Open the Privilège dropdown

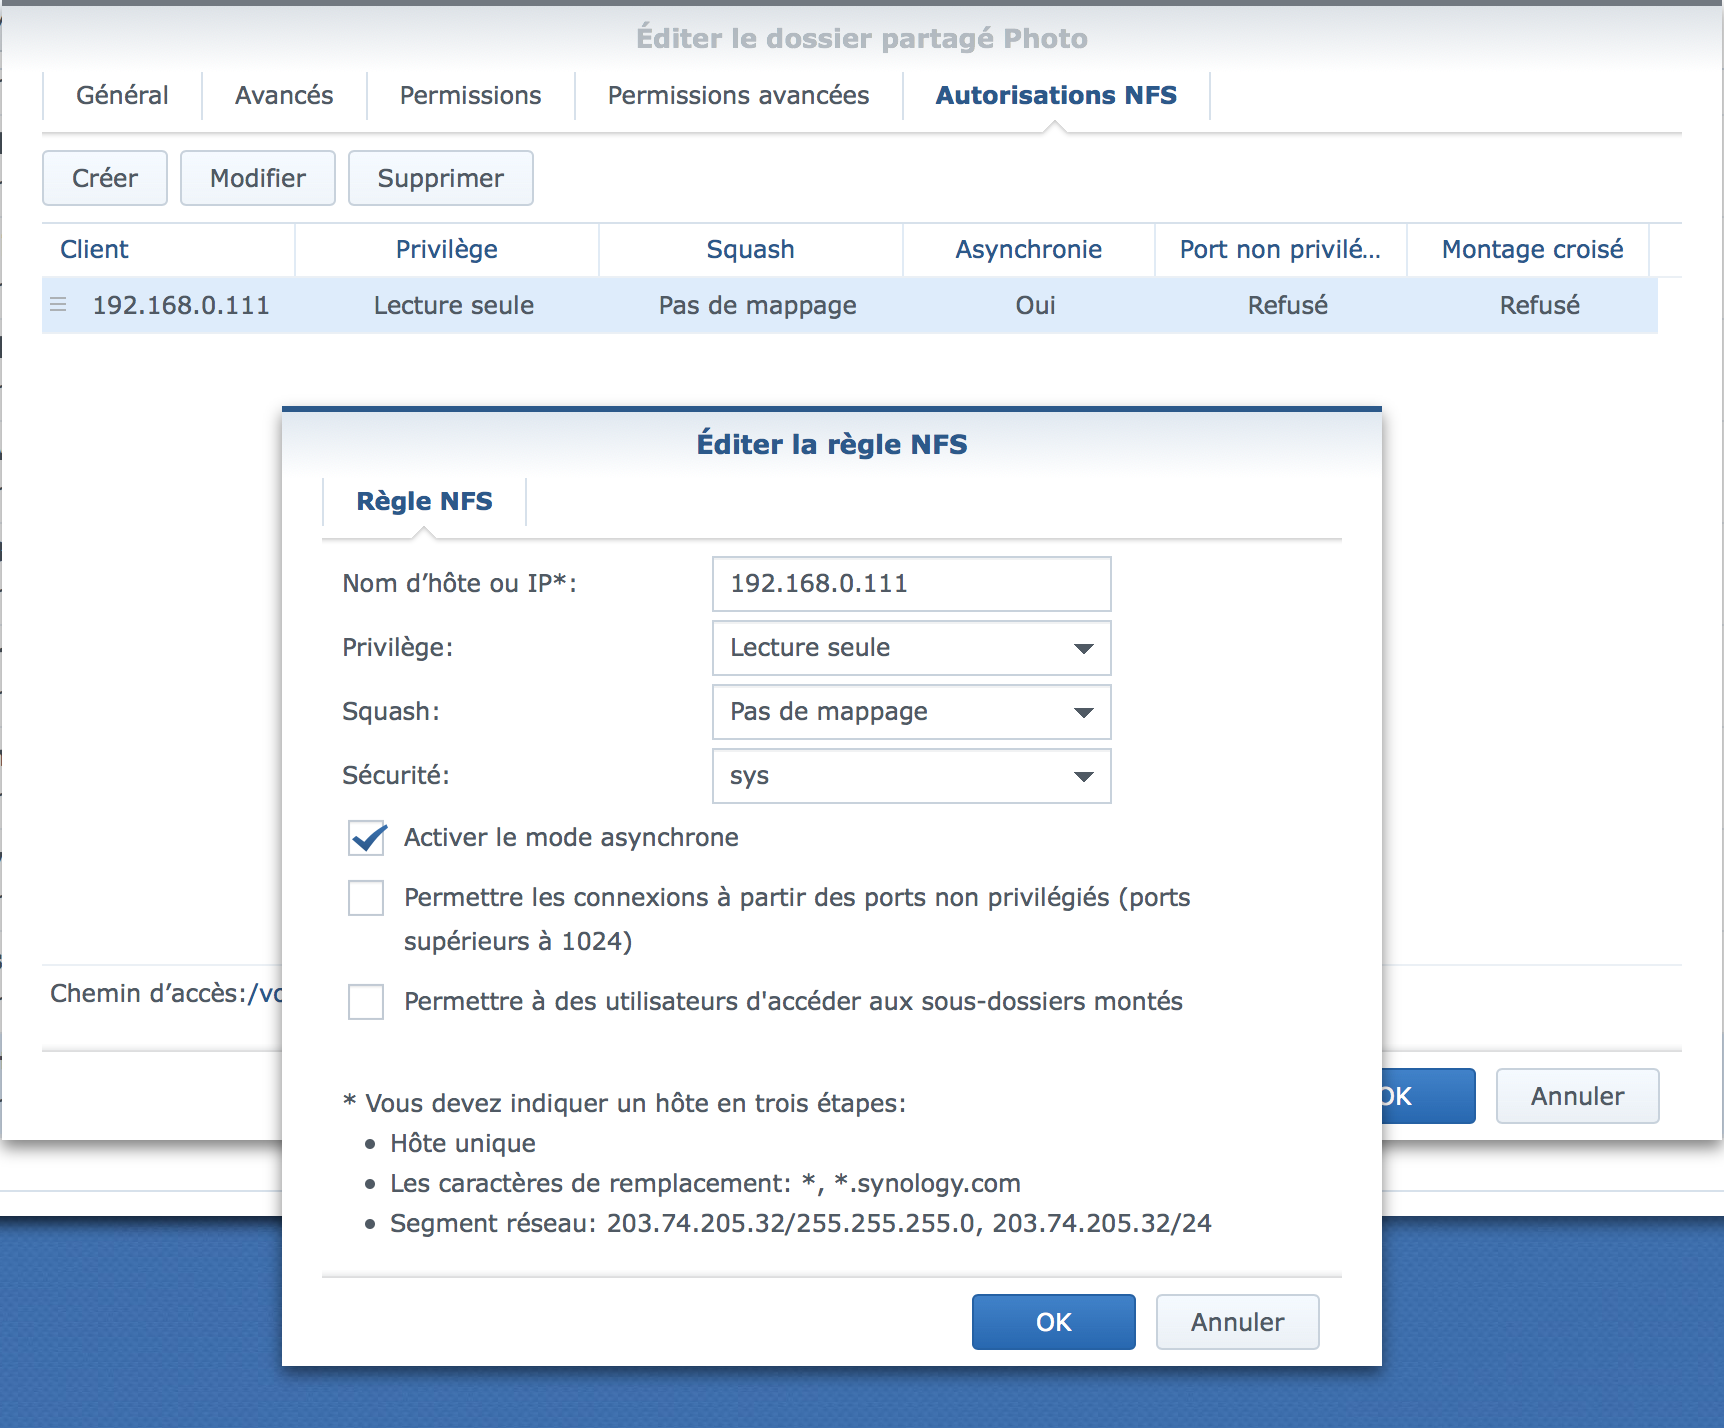coord(911,648)
